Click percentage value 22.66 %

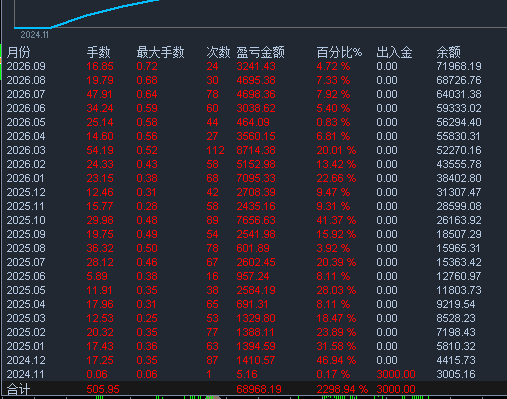coord(336,178)
